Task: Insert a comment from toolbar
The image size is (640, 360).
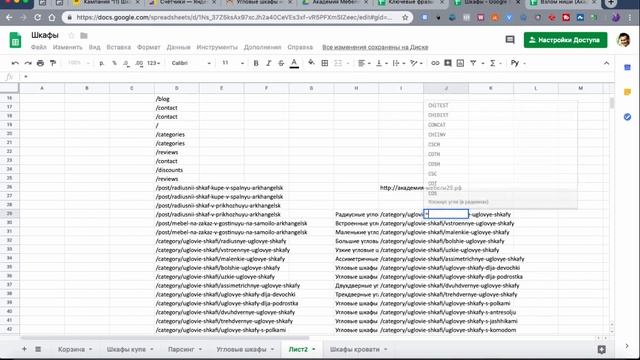Action: point(448,63)
